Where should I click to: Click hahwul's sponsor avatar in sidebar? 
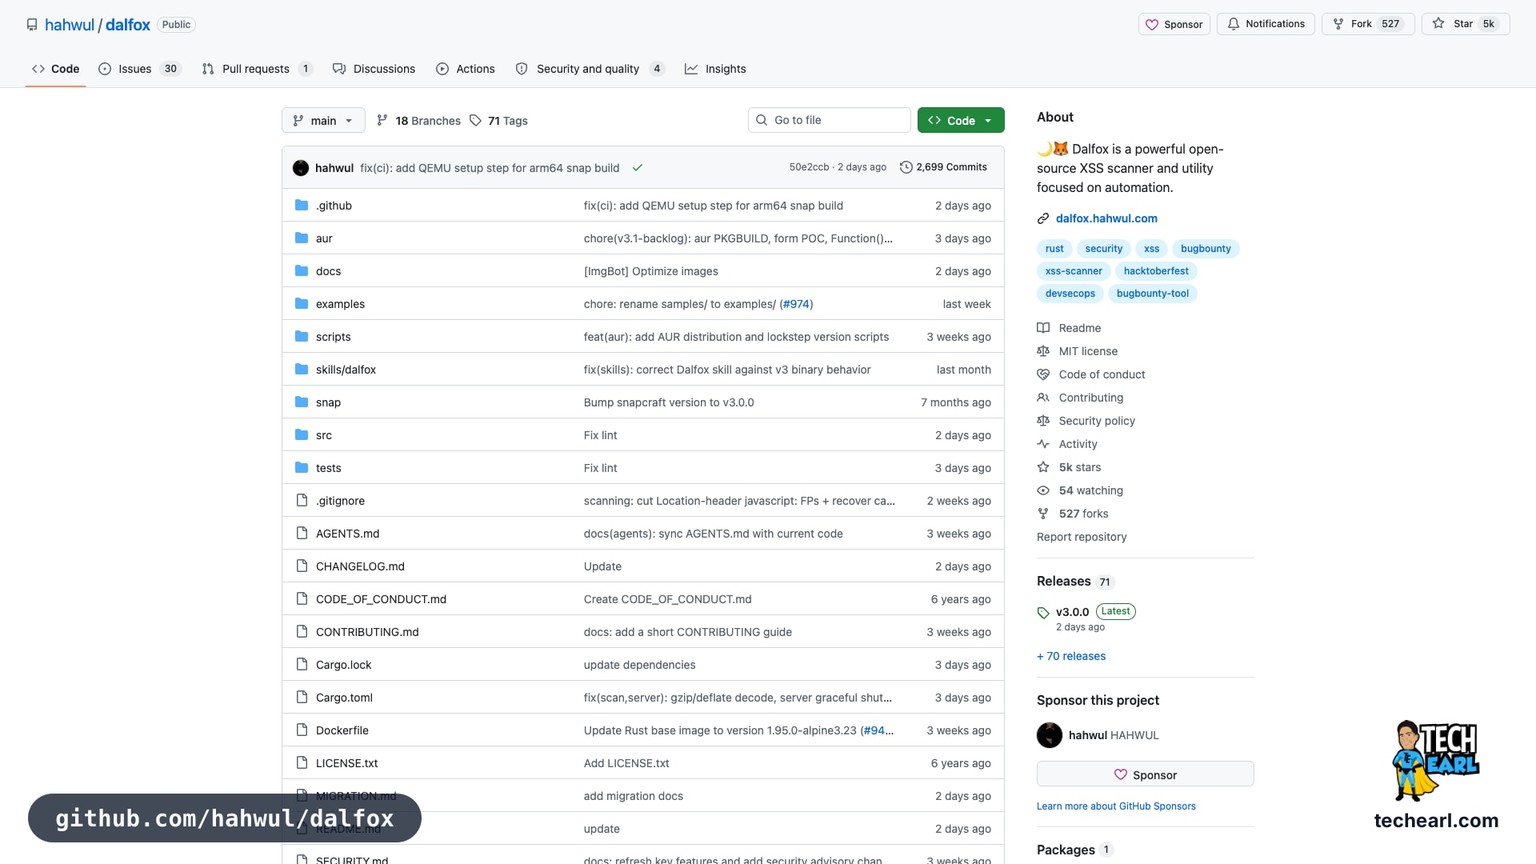(x=1049, y=735)
